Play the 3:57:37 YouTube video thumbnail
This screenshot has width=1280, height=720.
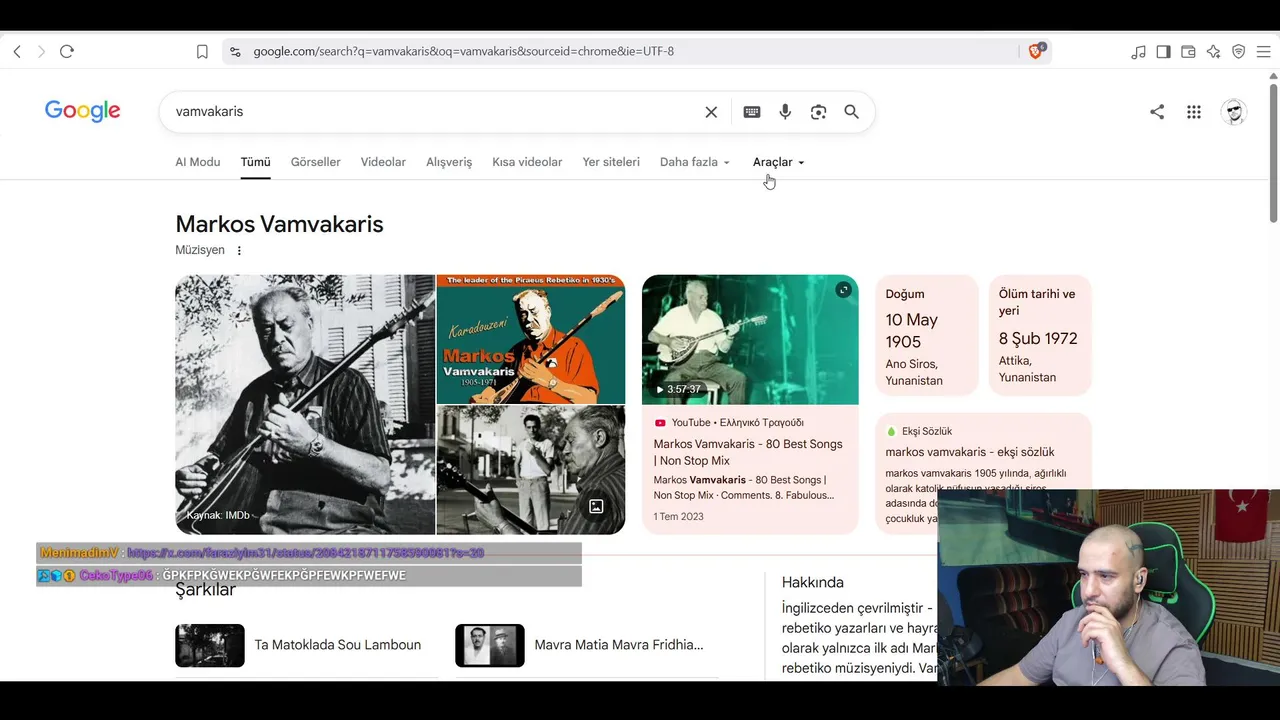[x=750, y=339]
